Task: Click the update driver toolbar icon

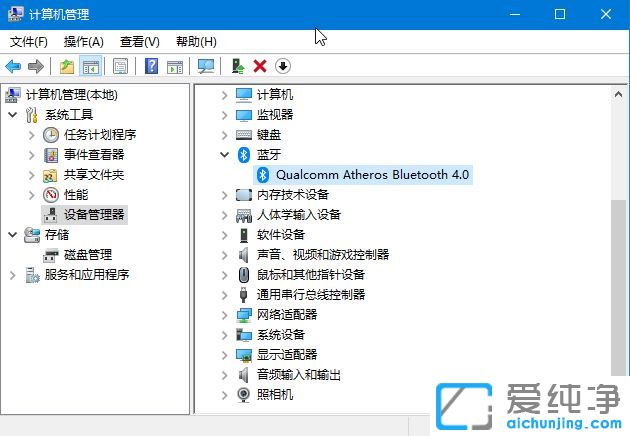Action: click(x=237, y=66)
